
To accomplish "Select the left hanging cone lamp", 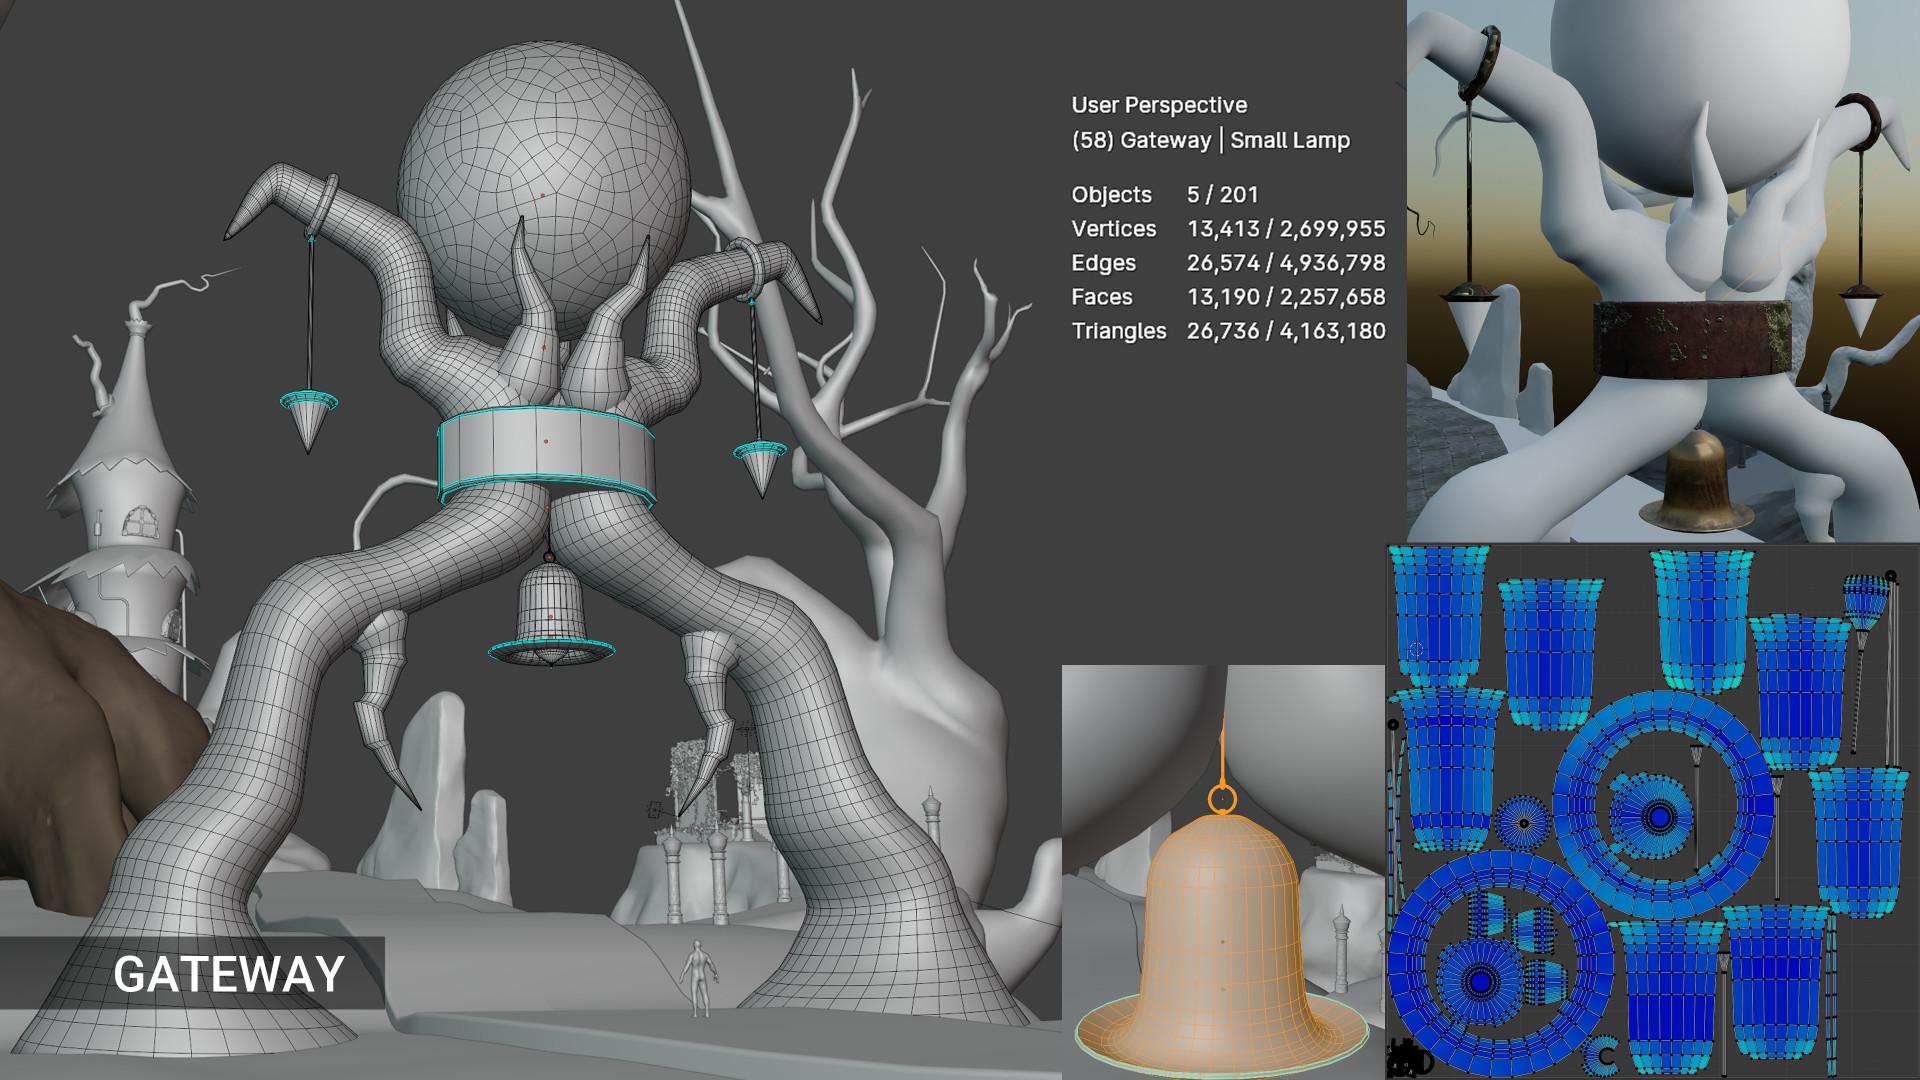I will [x=308, y=418].
